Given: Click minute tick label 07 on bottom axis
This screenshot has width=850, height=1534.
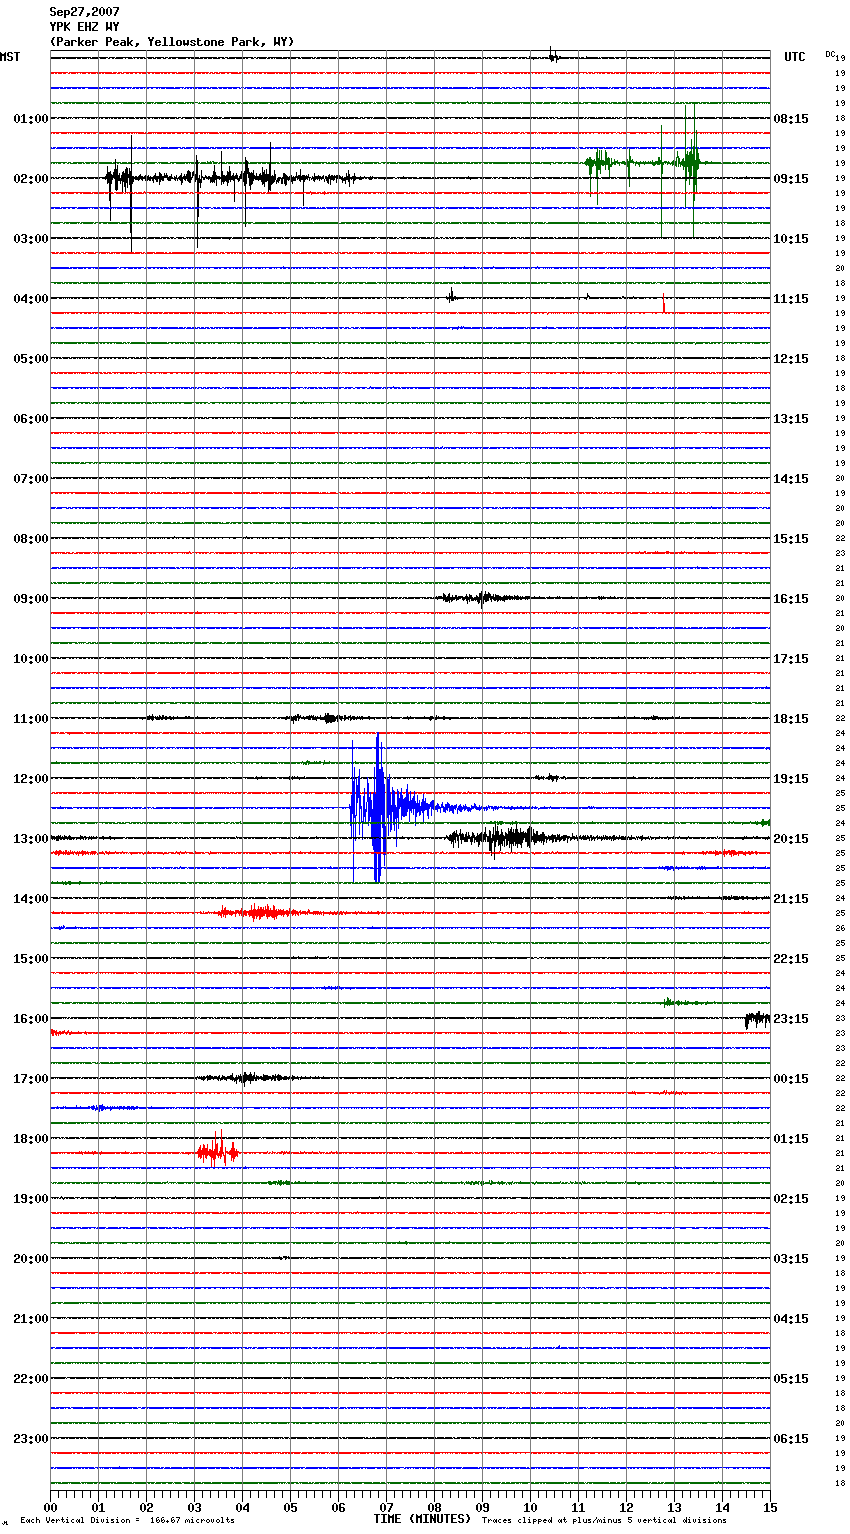Looking at the screenshot, I should (x=386, y=1507).
